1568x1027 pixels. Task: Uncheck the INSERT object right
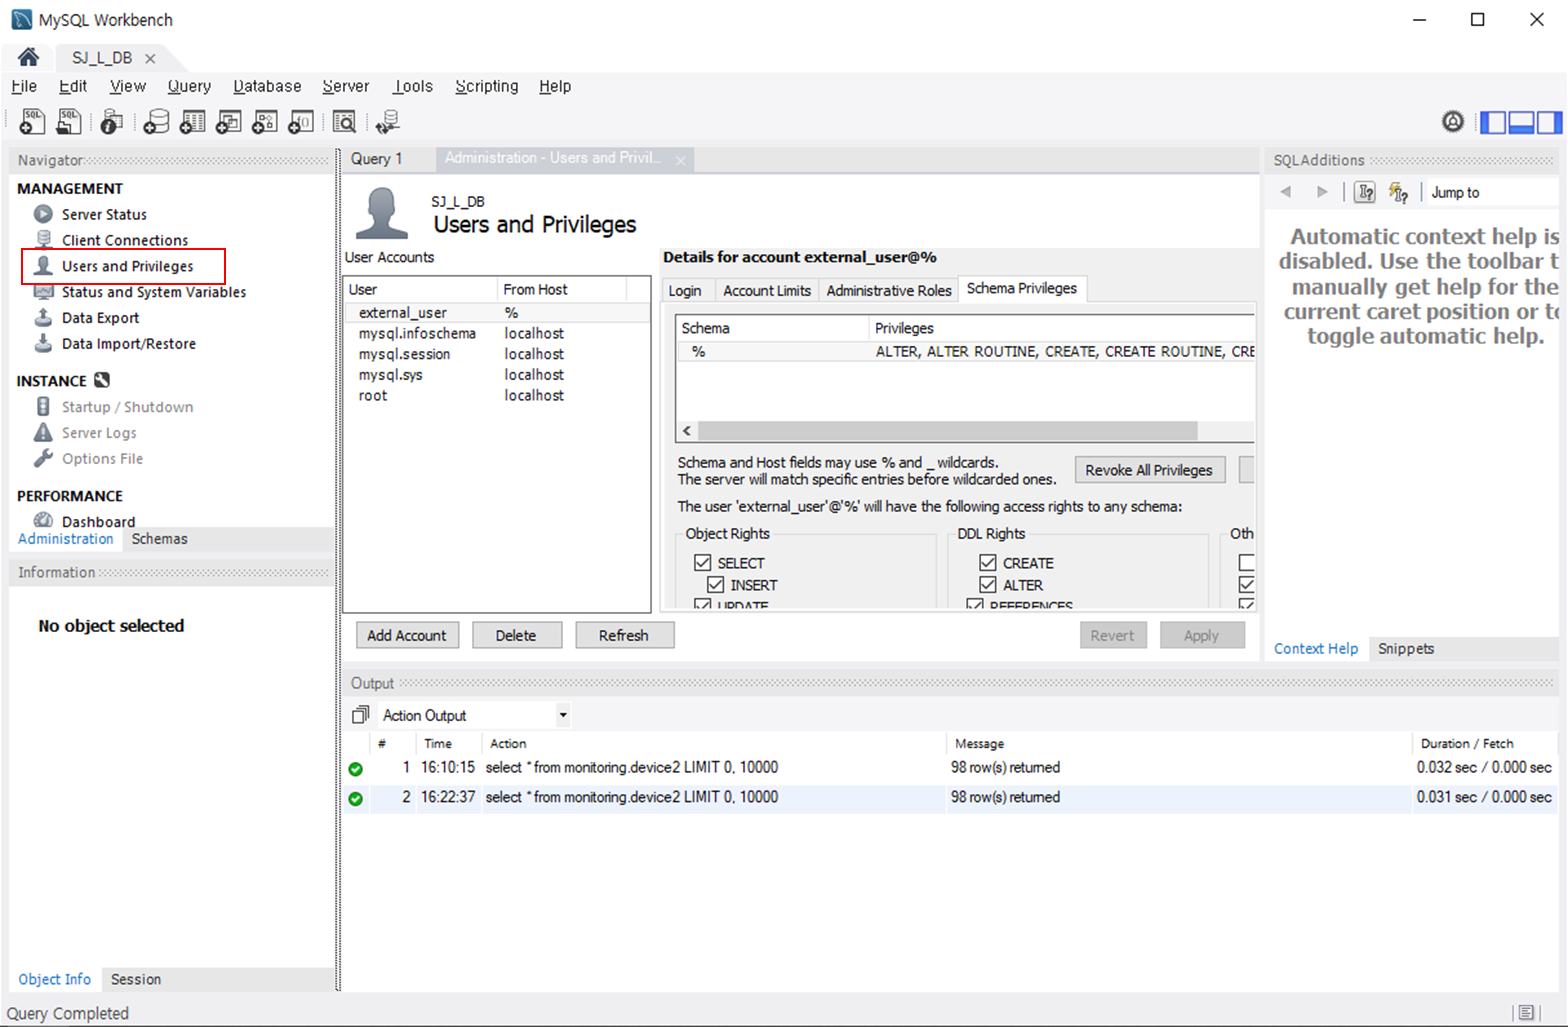click(716, 585)
